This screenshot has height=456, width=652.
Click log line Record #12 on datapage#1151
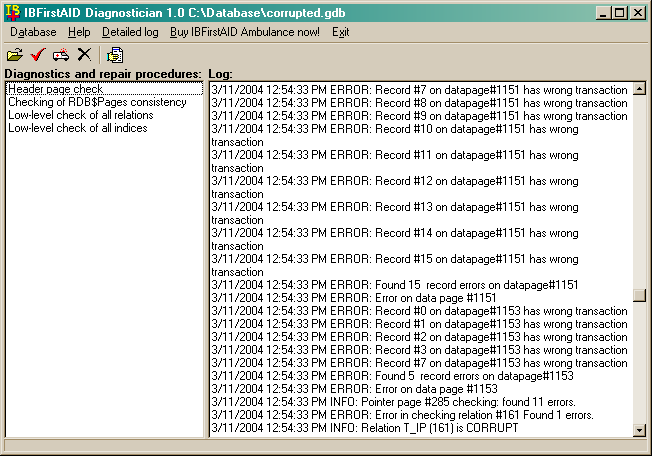click(x=395, y=187)
